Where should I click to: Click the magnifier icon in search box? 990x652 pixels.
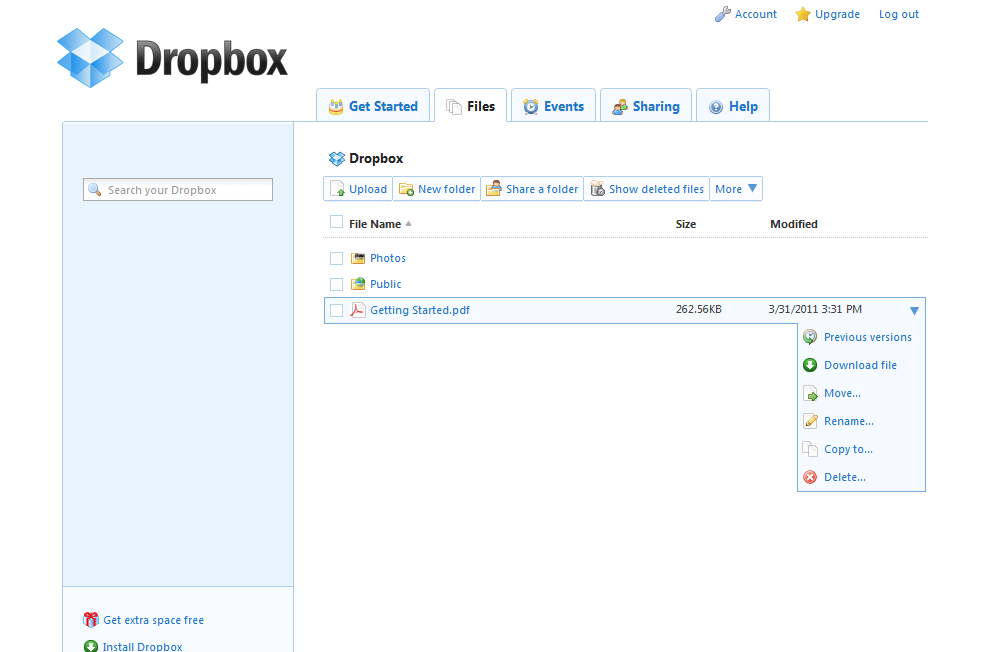coord(95,189)
